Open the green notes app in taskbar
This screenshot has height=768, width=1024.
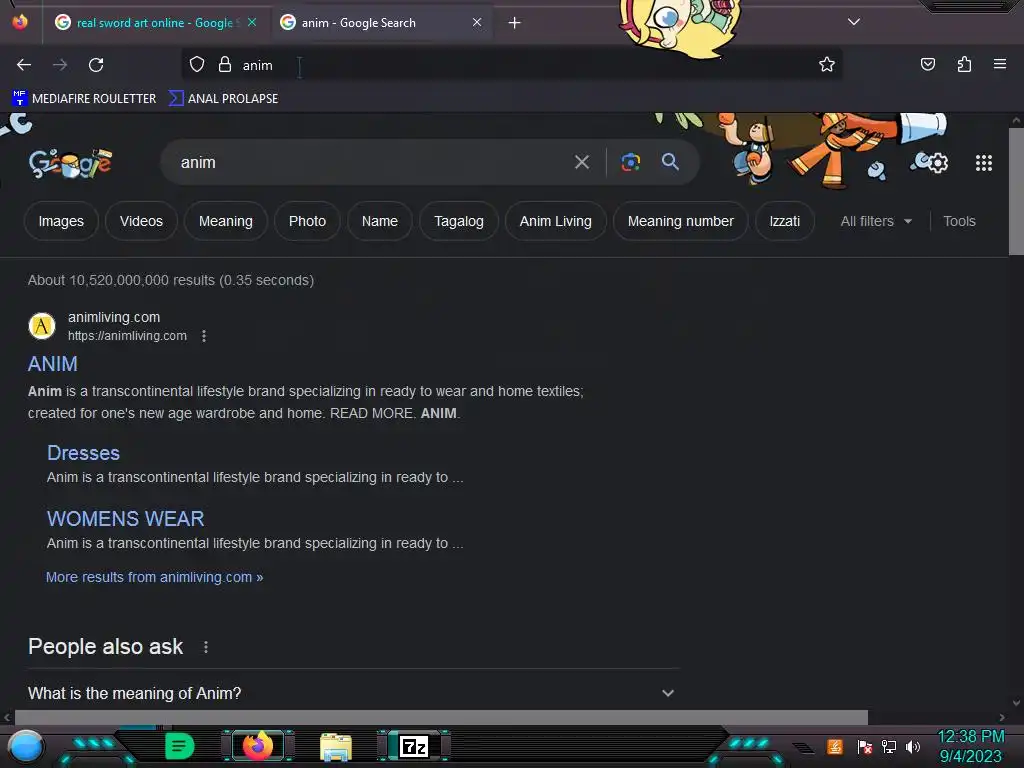(179, 746)
